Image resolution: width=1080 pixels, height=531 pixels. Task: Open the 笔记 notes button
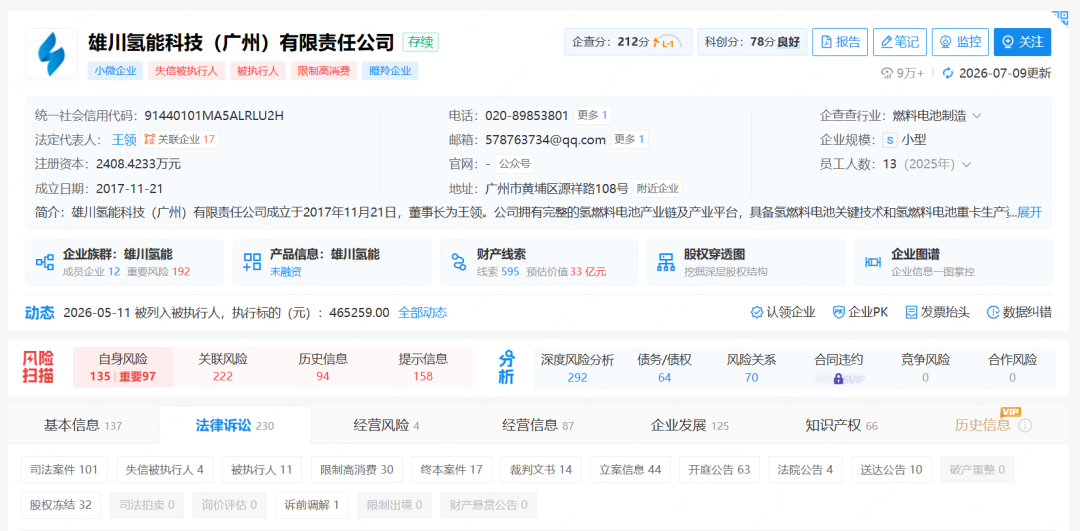pos(900,42)
